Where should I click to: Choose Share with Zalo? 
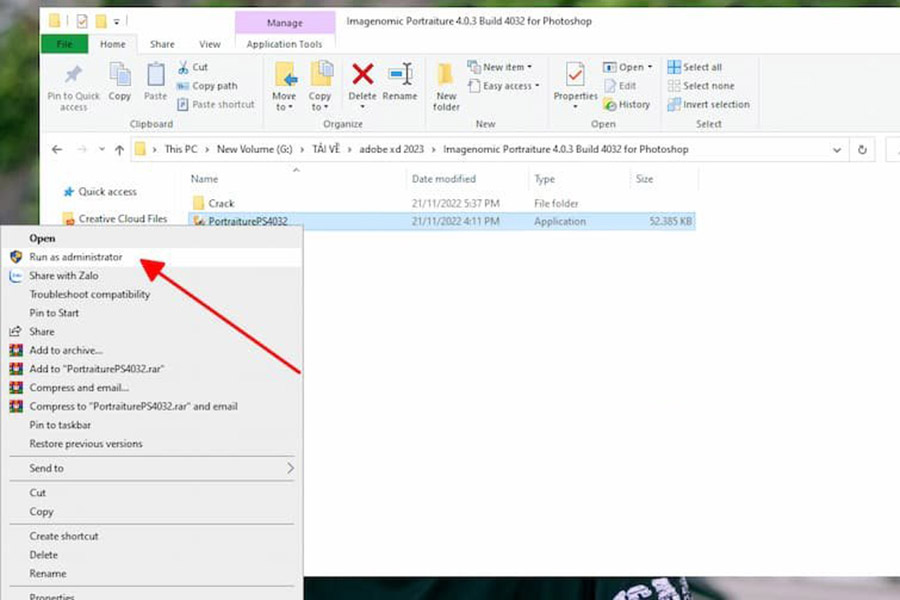click(152, 276)
